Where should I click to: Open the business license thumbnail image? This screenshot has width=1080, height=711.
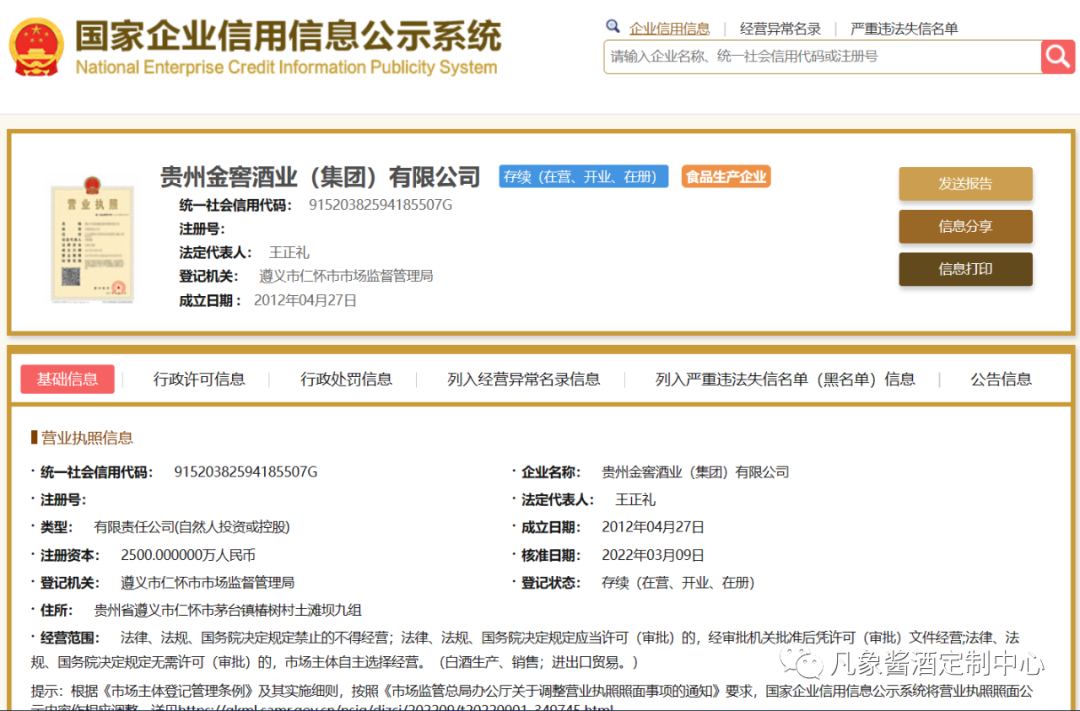[92, 239]
